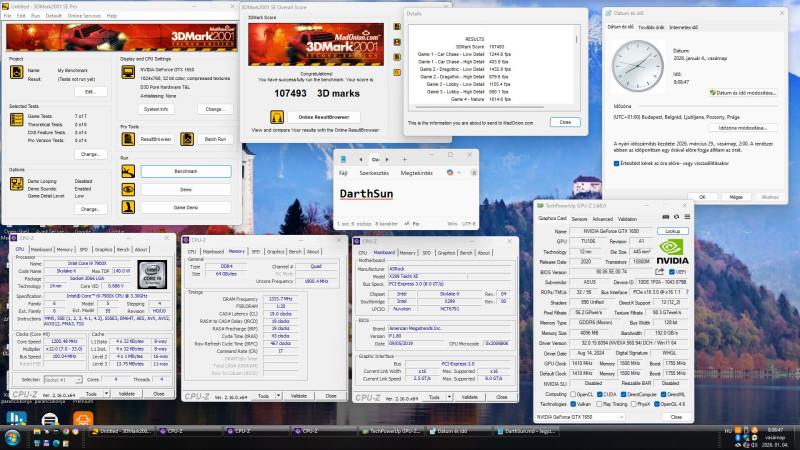Click the previous tab arrow in Notepad
This screenshot has height=450, width=800.
[360, 160]
